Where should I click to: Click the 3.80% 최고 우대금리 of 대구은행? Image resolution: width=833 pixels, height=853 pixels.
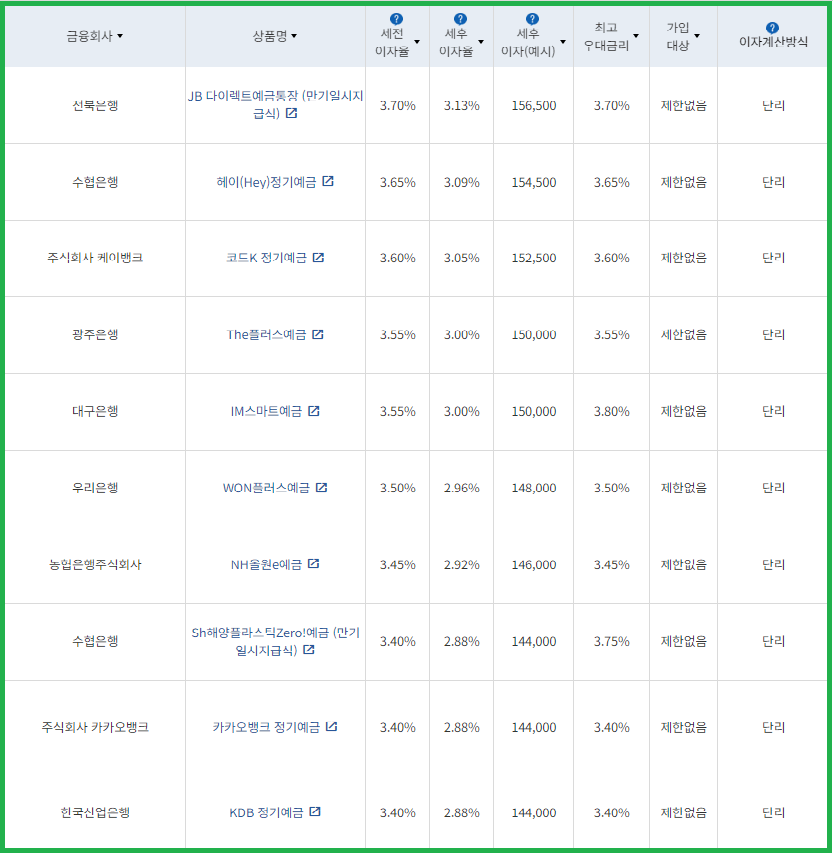[612, 411]
